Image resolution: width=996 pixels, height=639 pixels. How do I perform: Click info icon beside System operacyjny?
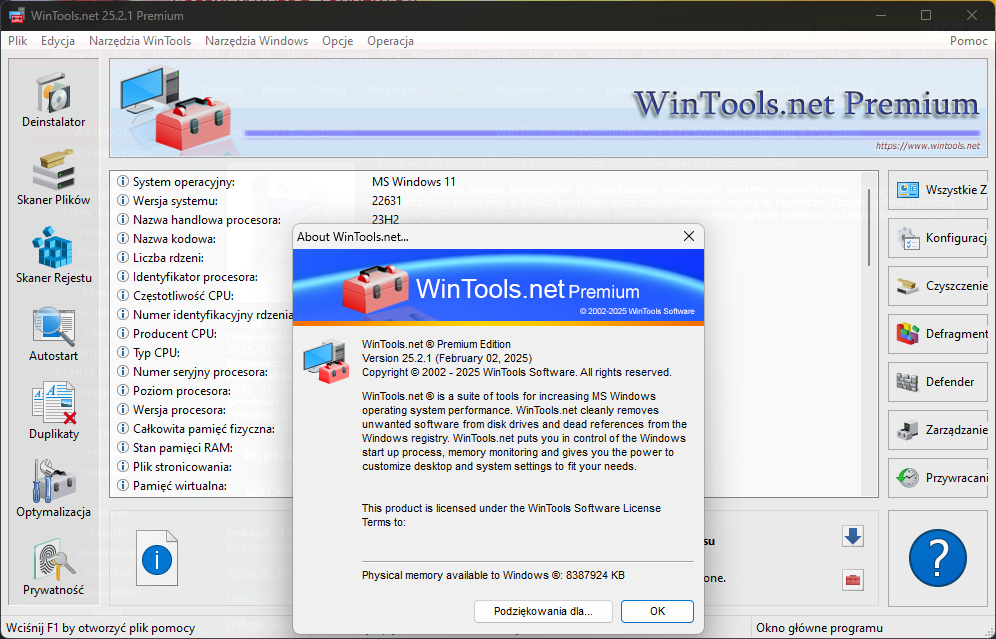pos(123,182)
